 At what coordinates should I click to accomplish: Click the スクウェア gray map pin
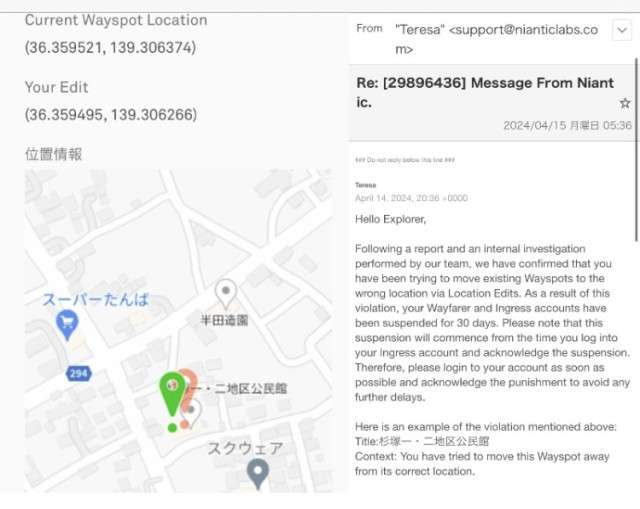pyautogui.click(x=258, y=473)
